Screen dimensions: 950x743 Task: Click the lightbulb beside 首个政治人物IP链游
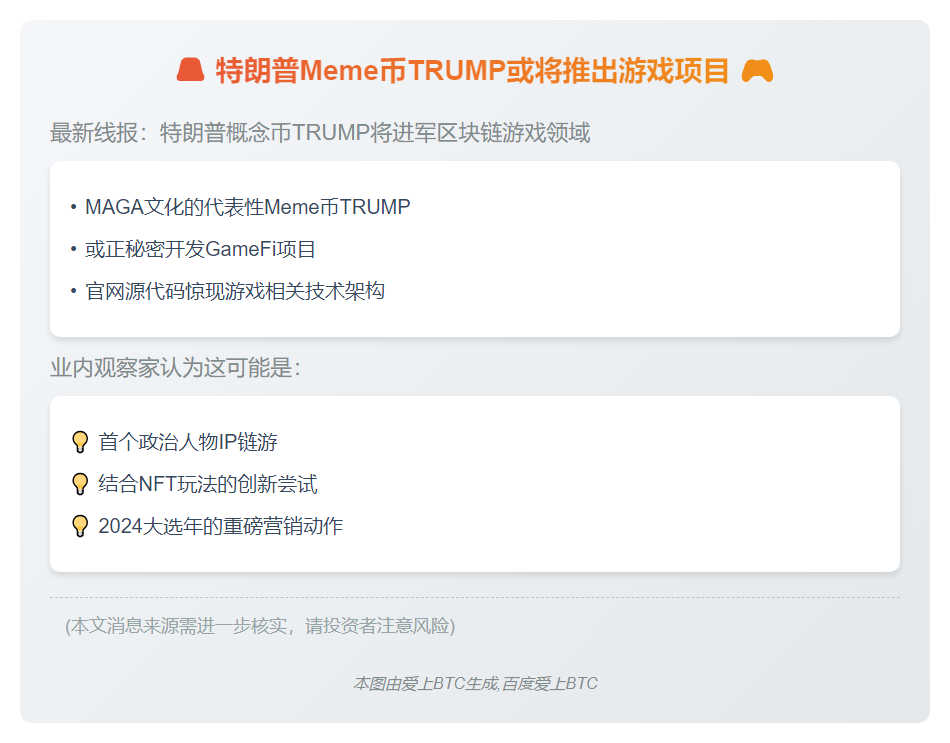[80, 442]
